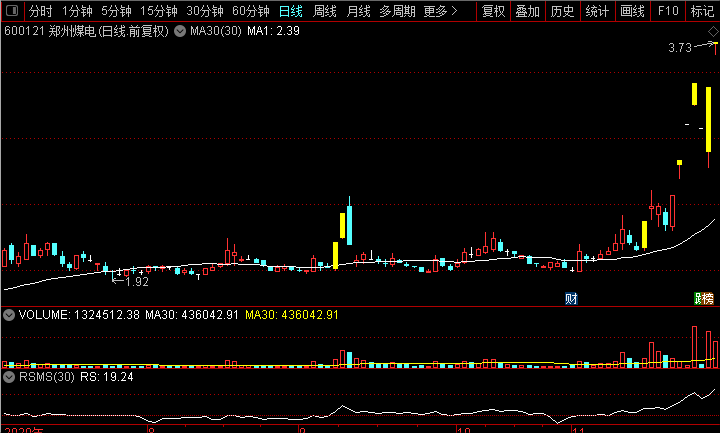Click the RS: 19.24 value label

(107, 377)
